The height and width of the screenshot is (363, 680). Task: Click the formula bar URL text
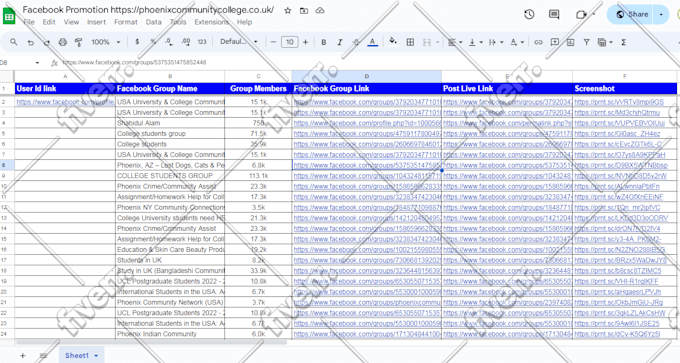(134, 62)
